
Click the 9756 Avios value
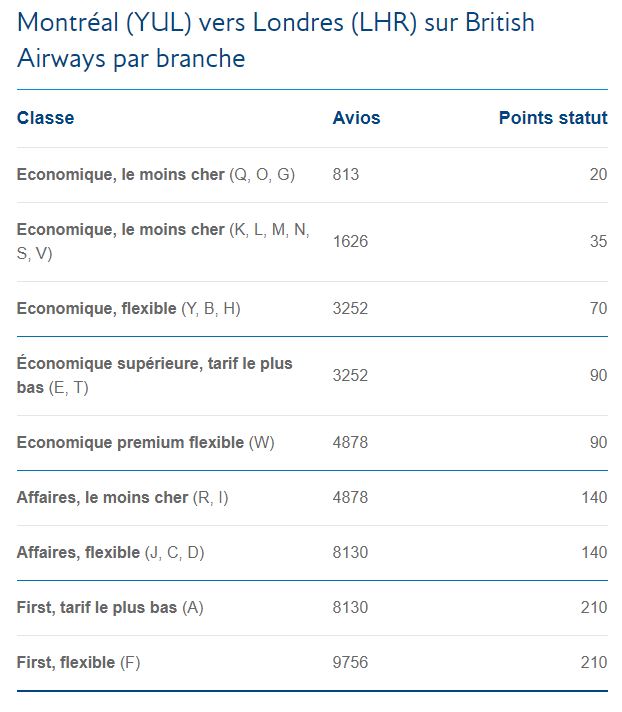(350, 662)
